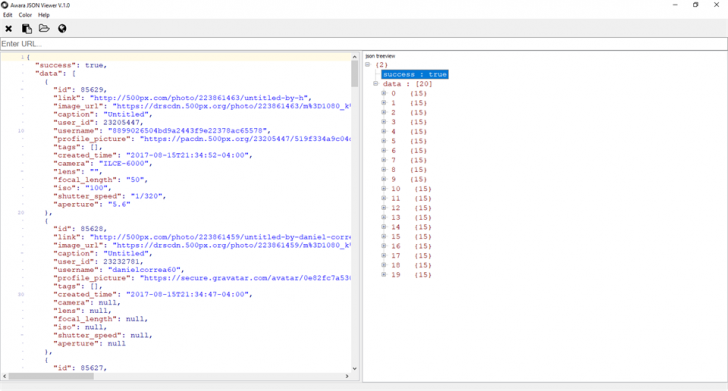The width and height of the screenshot is (728, 391).
Task: Click the "success": true line in editor
Action: (x=71, y=65)
